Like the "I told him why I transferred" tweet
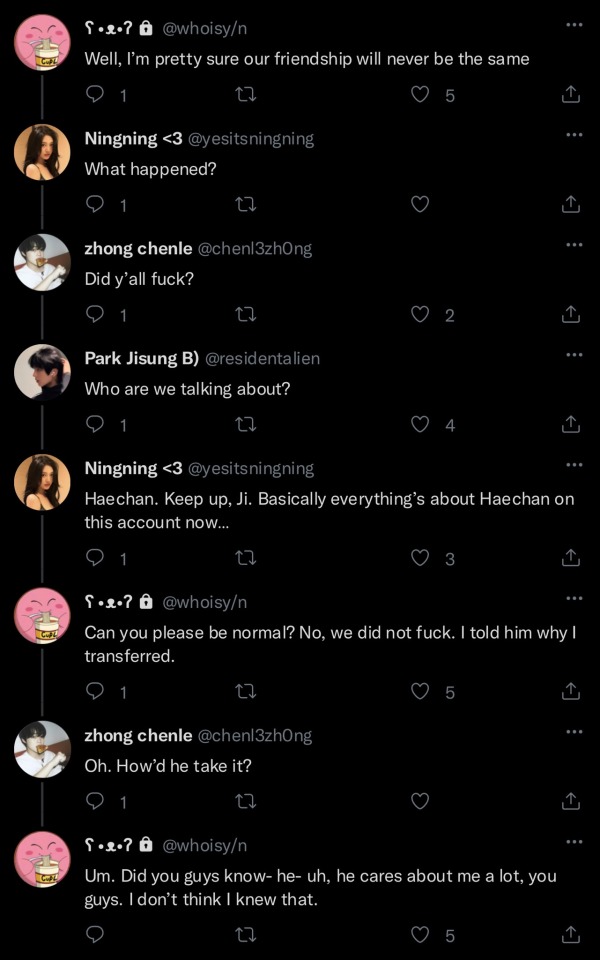The height and width of the screenshot is (960, 600). pyautogui.click(x=421, y=691)
